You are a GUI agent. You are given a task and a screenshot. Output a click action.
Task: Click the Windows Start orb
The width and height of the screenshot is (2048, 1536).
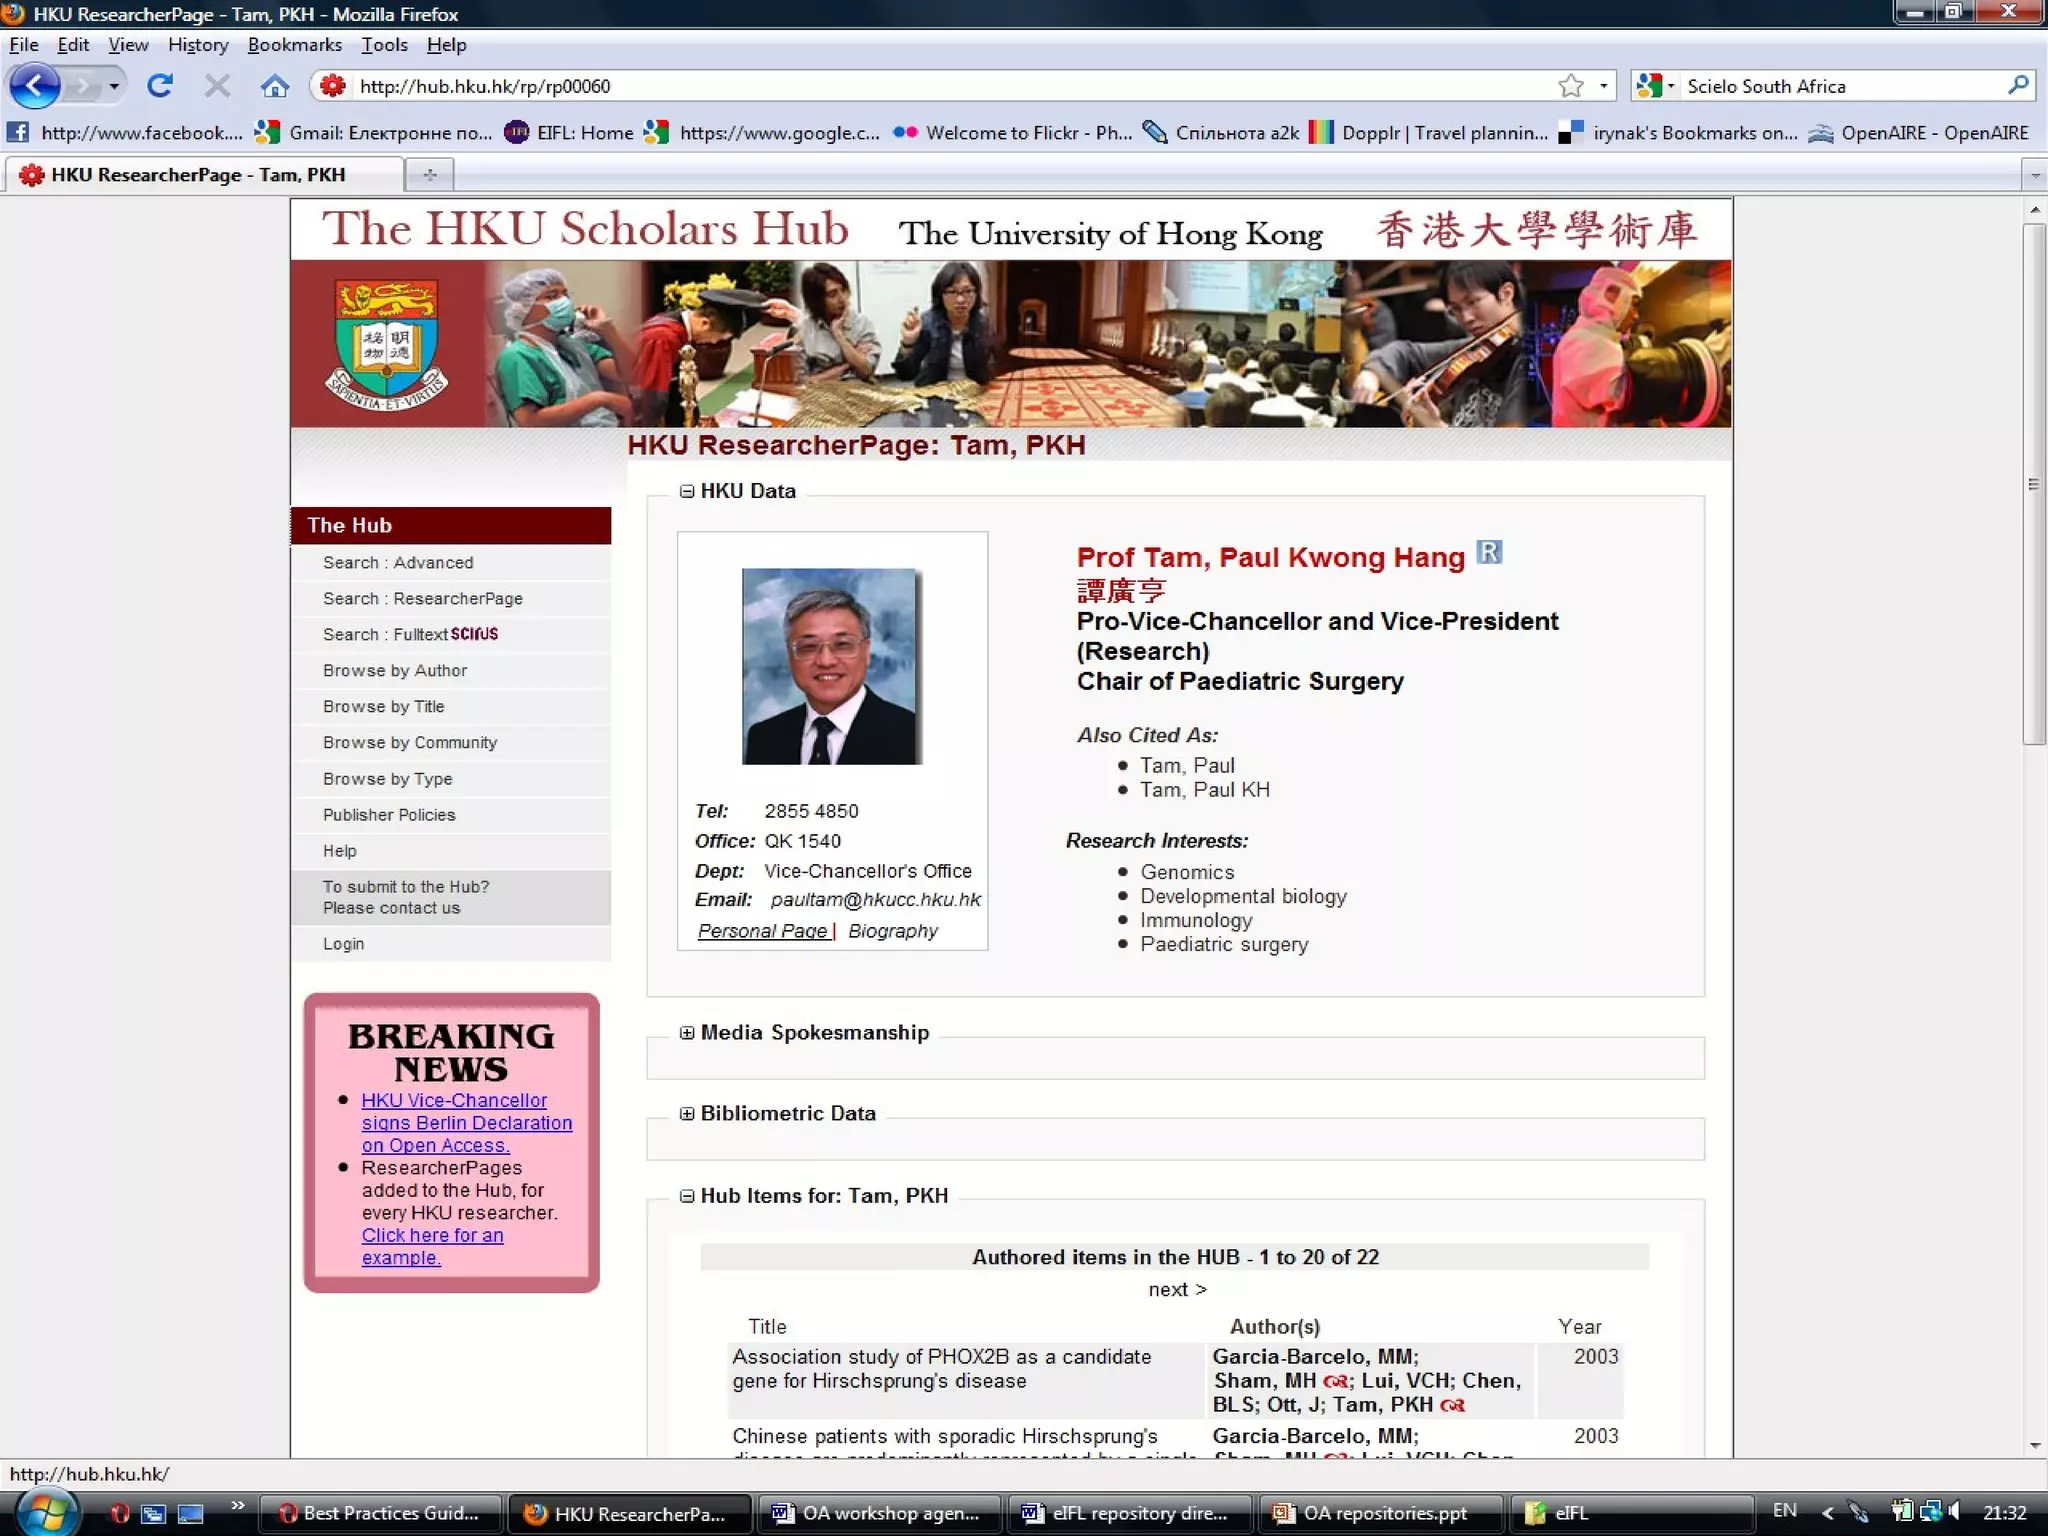46,1512
